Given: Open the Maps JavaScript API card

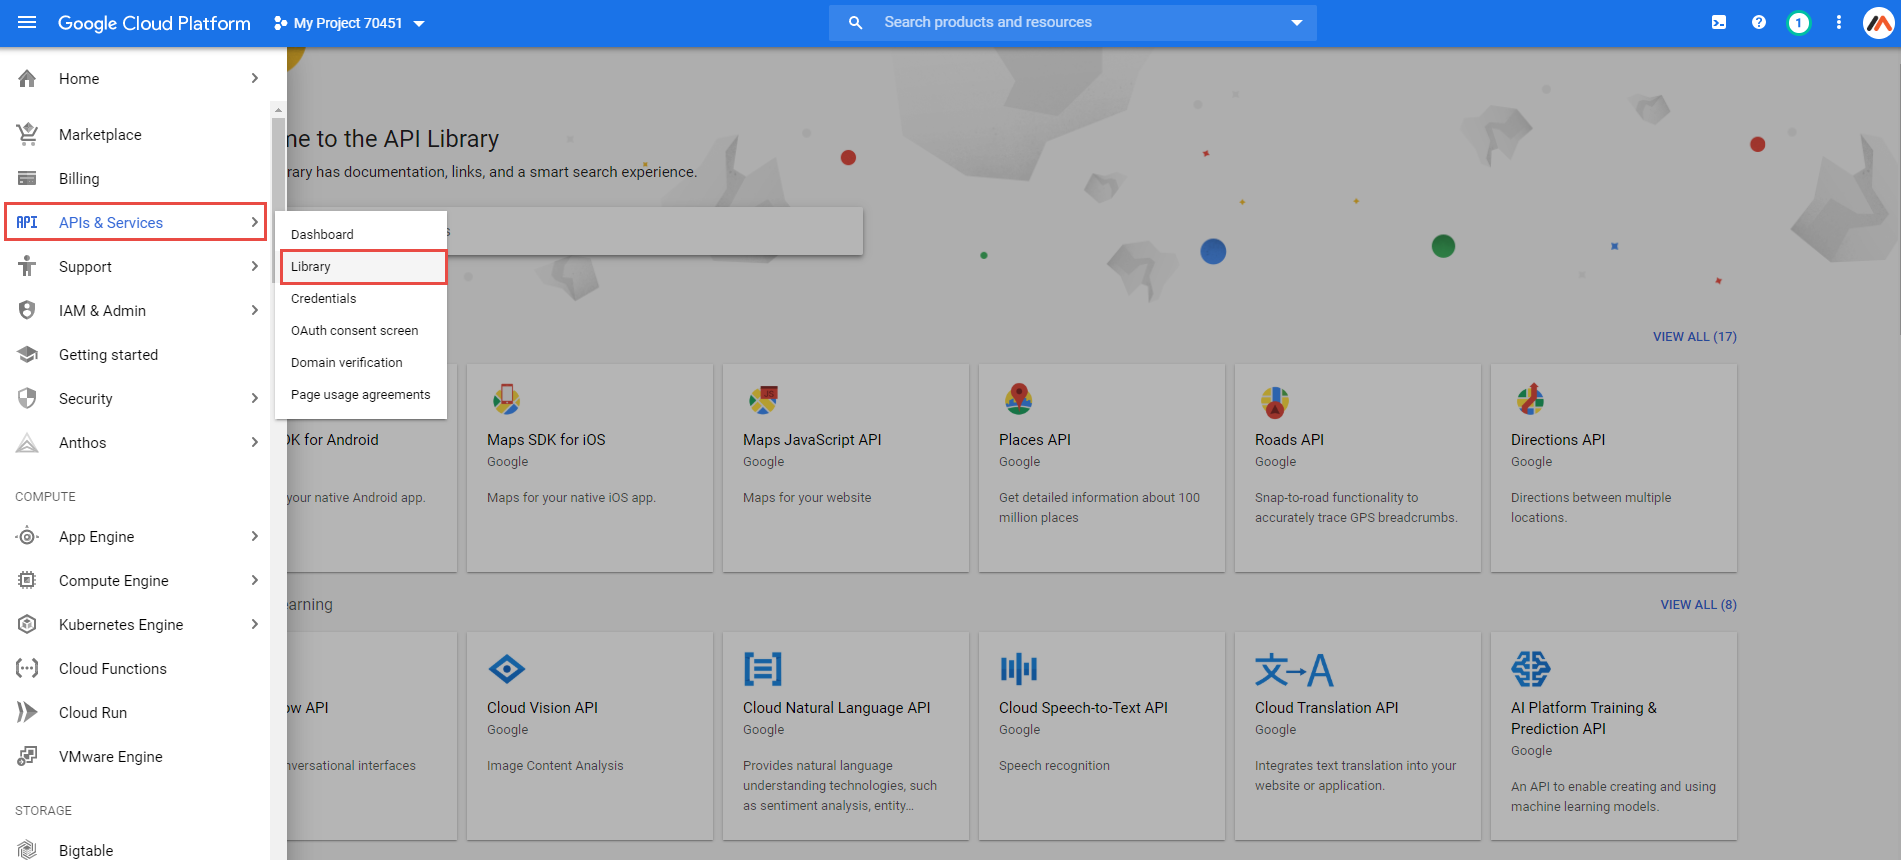Looking at the screenshot, I should click(846, 468).
